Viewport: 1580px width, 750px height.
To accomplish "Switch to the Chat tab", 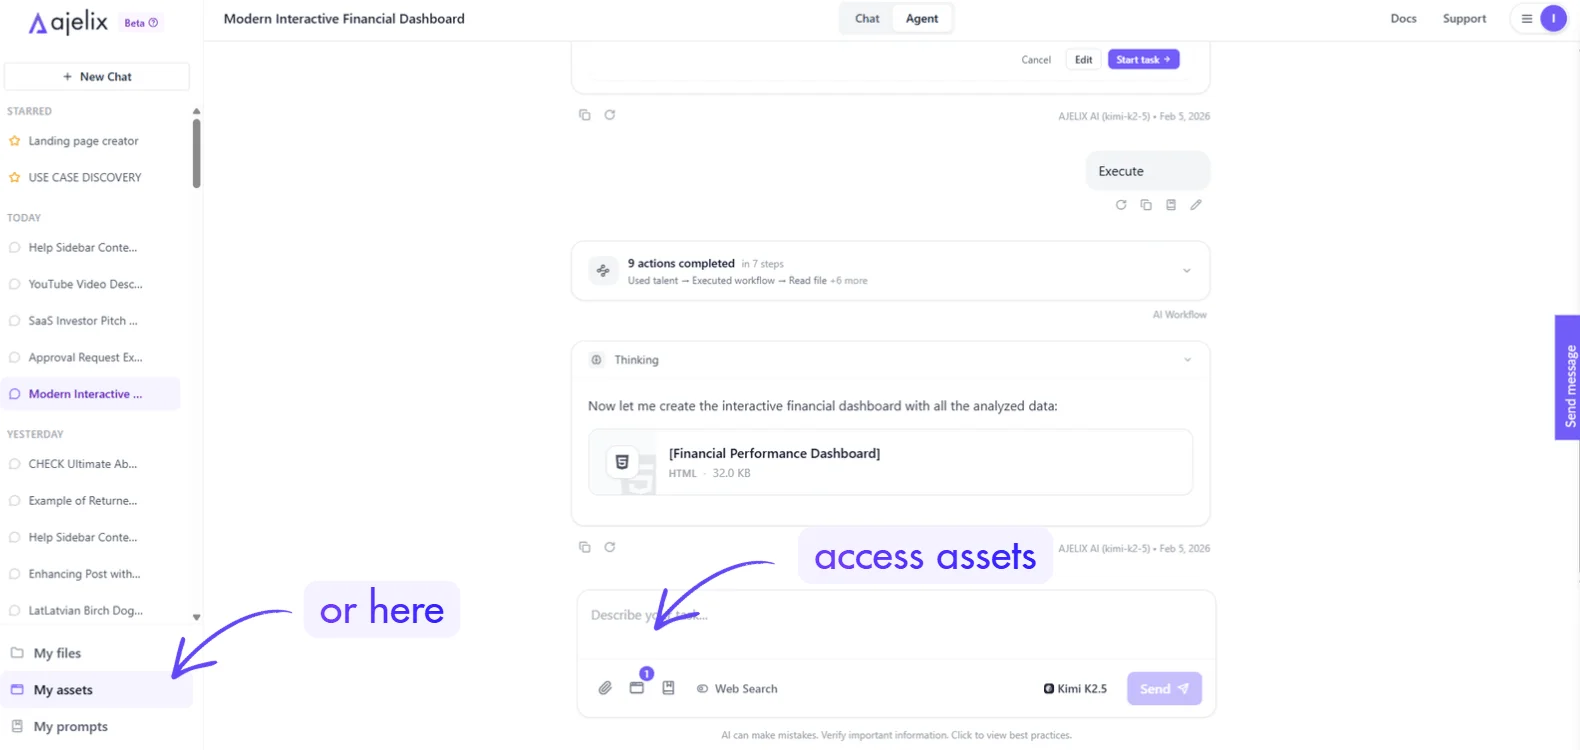I will (x=867, y=19).
